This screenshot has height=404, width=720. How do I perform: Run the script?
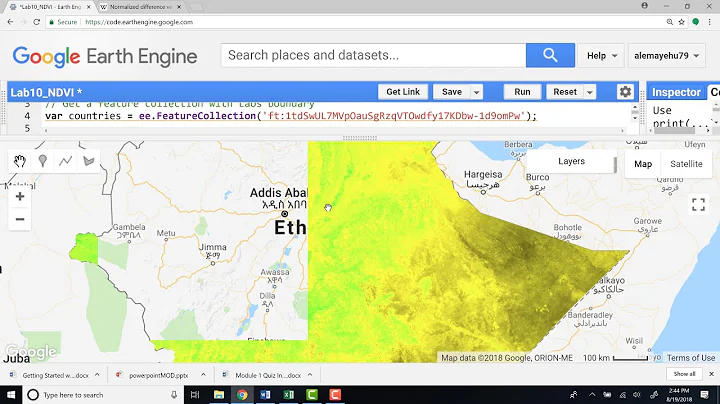coord(522,92)
